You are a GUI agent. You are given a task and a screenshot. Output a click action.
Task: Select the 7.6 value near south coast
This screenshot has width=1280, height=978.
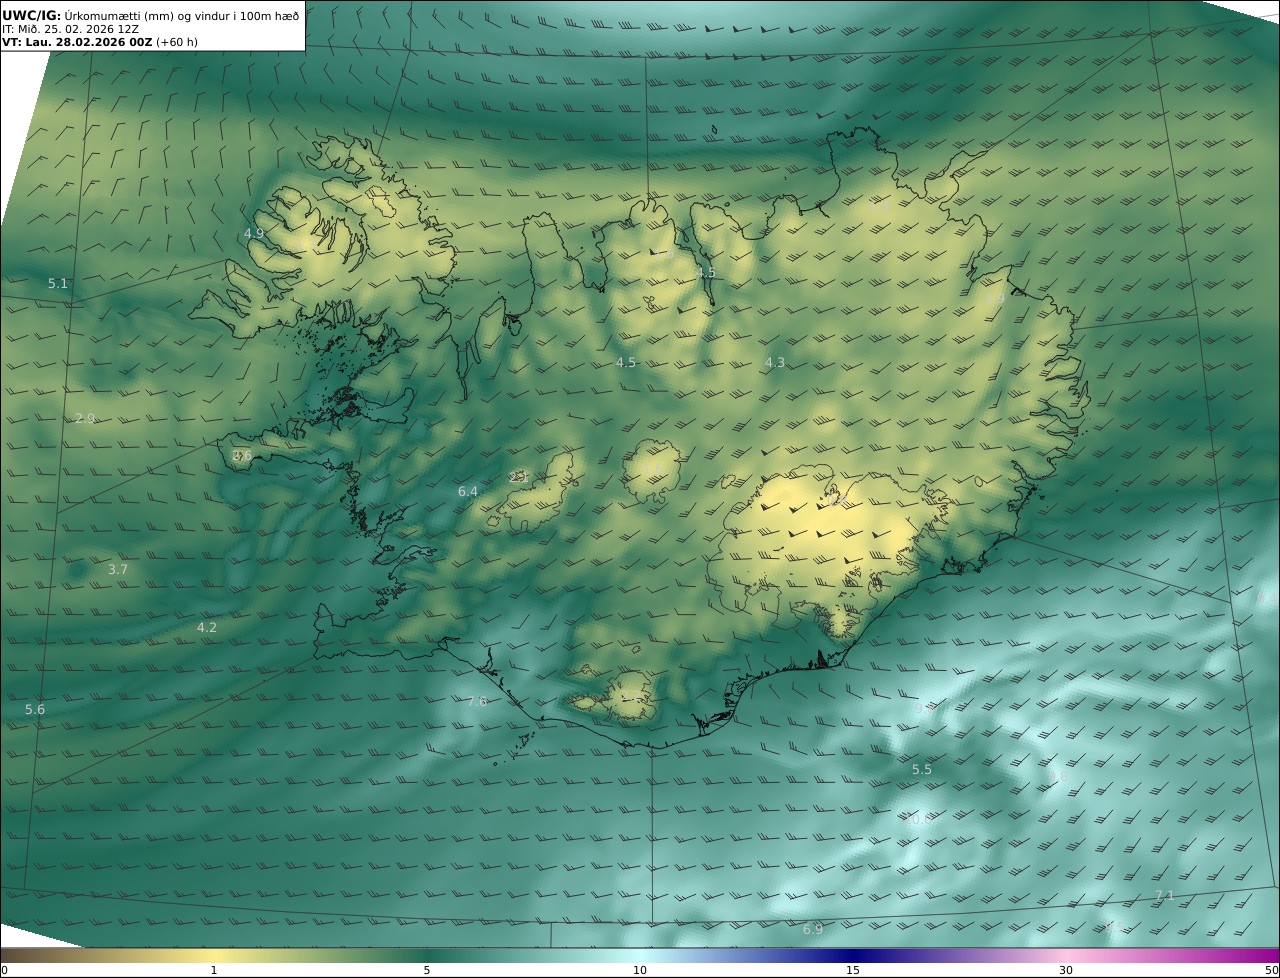tap(477, 702)
